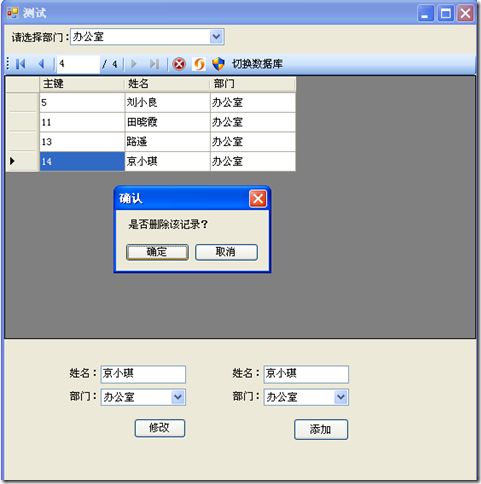Click the 添加 button
The image size is (481, 484).
coord(321,429)
